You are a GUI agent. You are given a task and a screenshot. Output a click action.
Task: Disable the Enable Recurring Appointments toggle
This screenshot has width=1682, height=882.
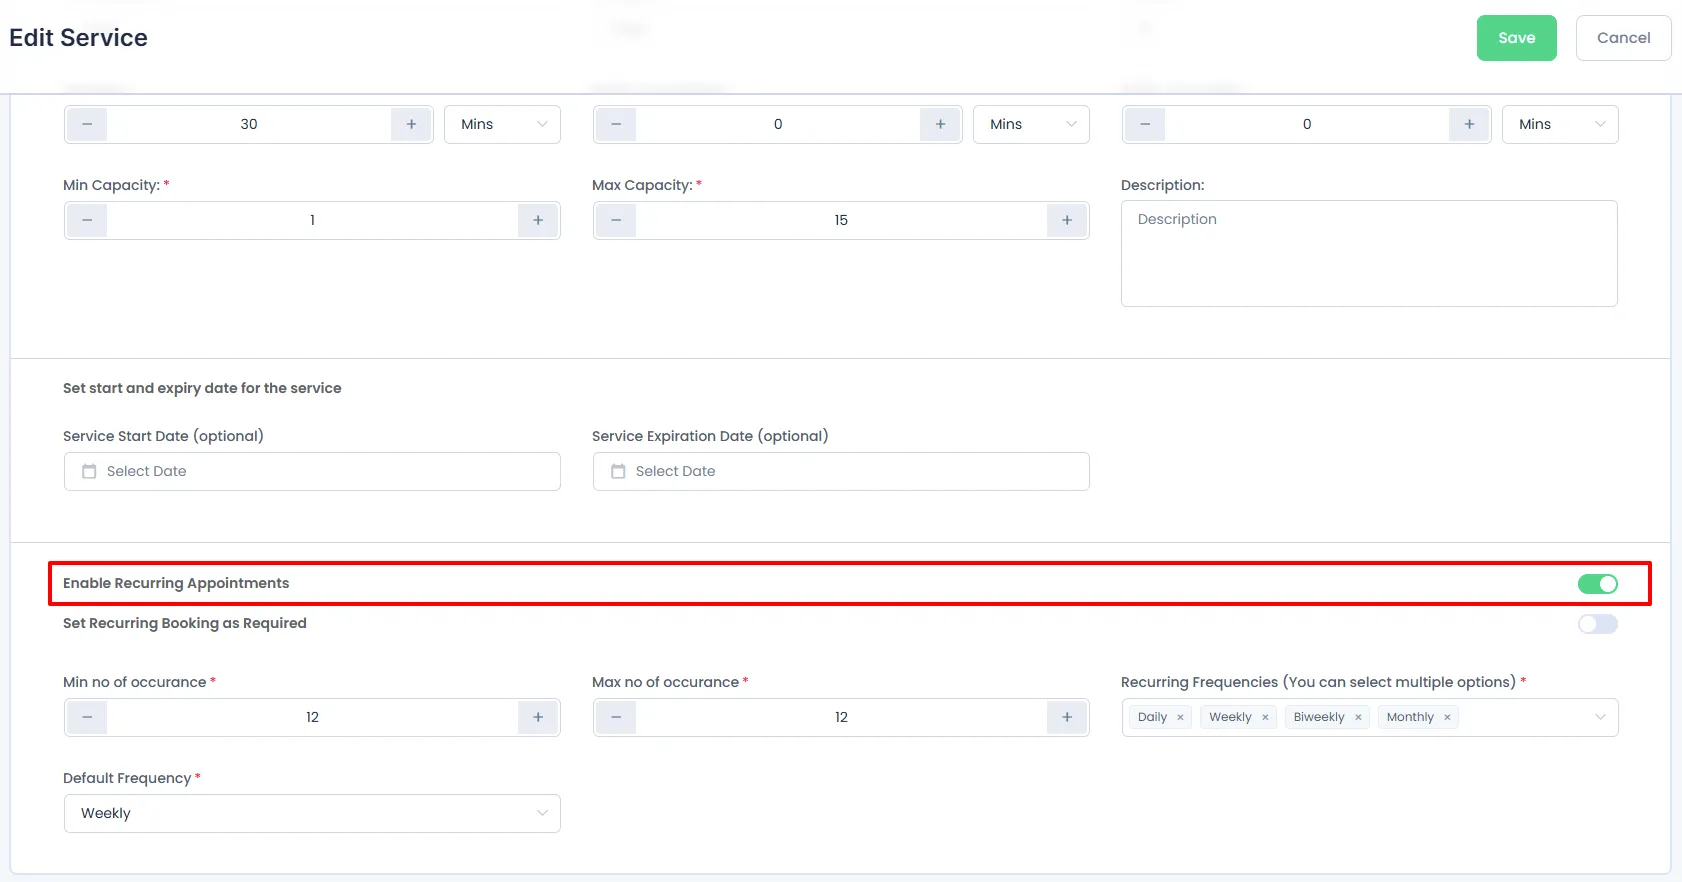coord(1597,584)
